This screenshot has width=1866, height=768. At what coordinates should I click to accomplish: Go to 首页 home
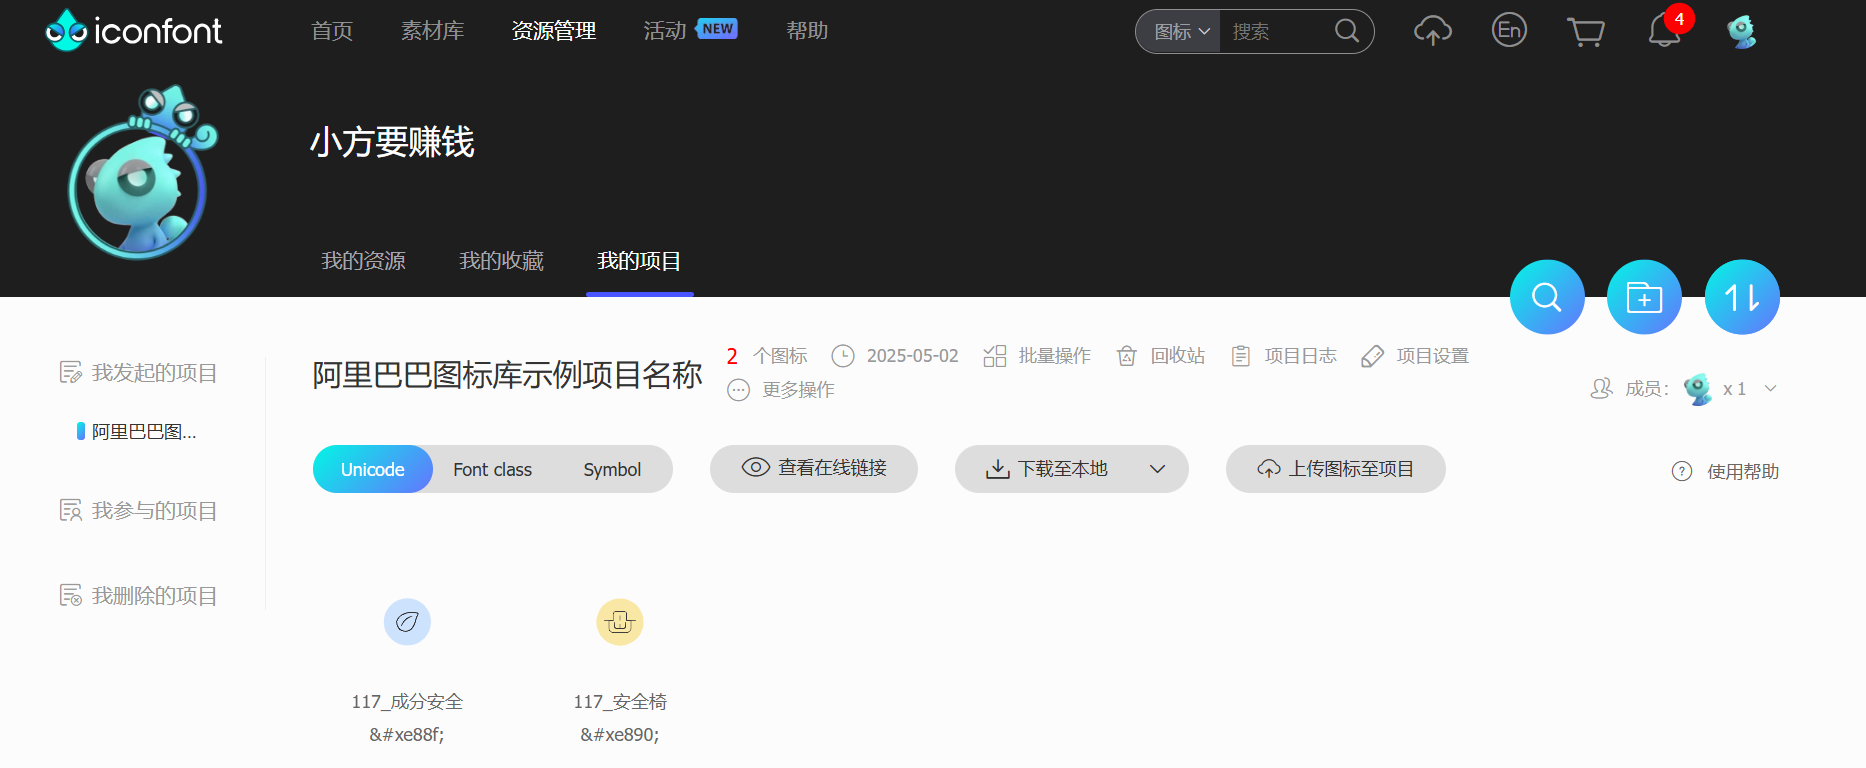(x=332, y=31)
